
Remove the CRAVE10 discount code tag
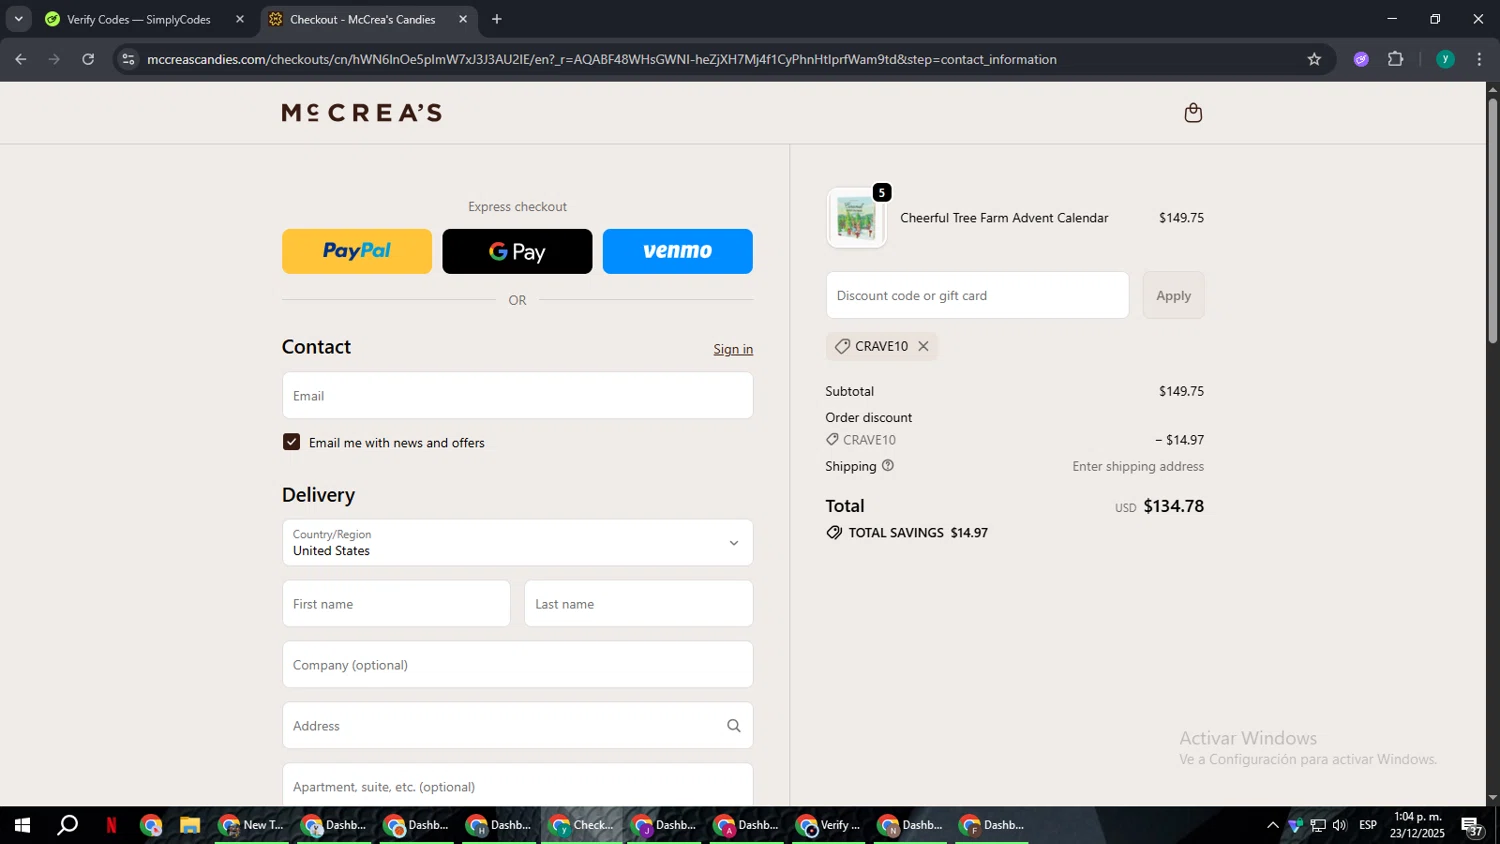[923, 346]
